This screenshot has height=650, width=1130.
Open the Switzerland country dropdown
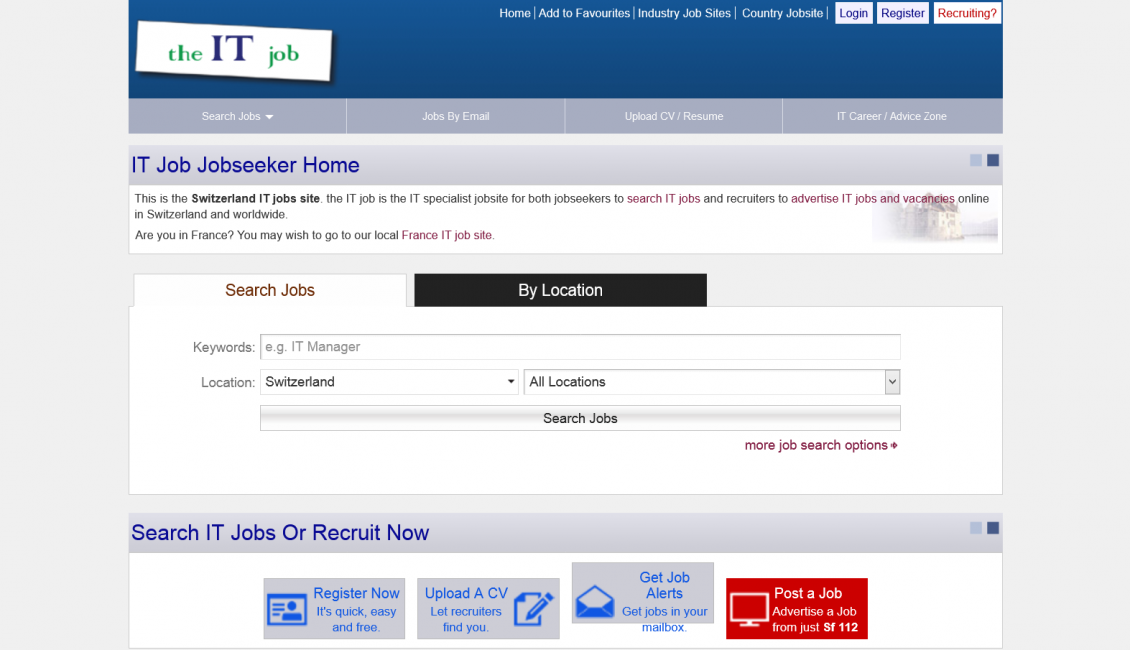point(389,382)
